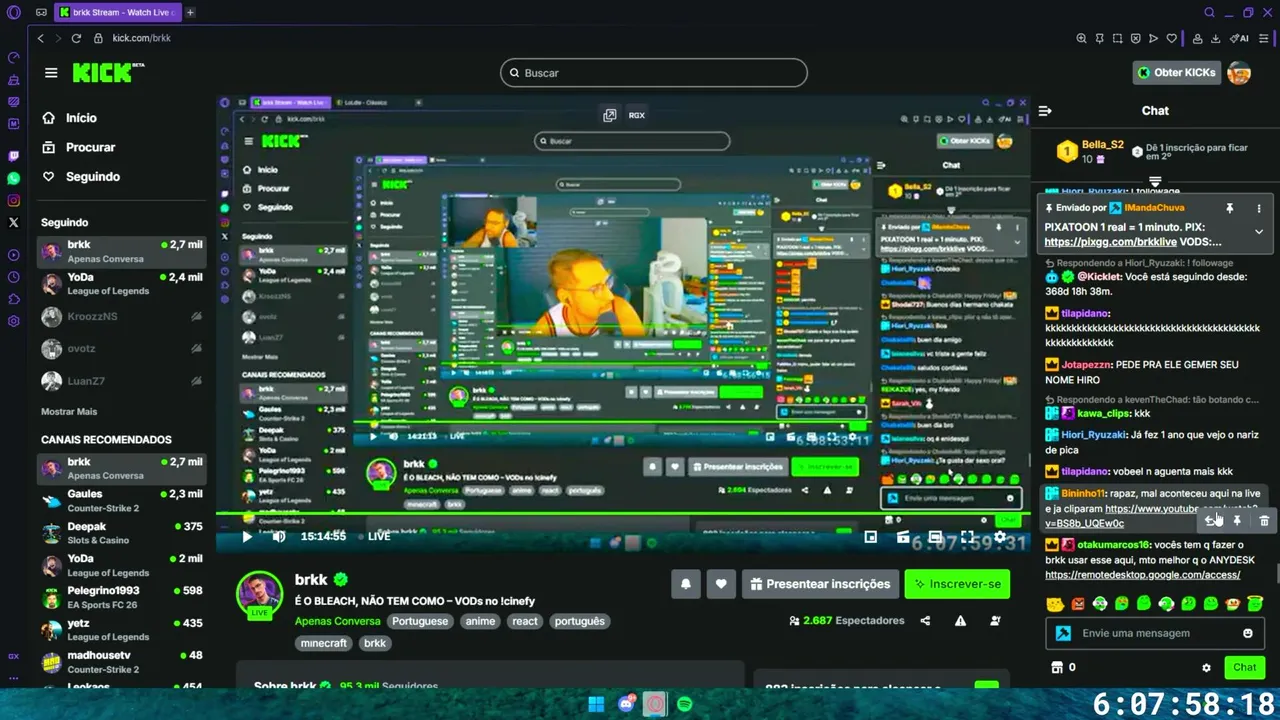Open browser downloads icon
Viewport: 1280px width, 720px height.
tap(1215, 38)
